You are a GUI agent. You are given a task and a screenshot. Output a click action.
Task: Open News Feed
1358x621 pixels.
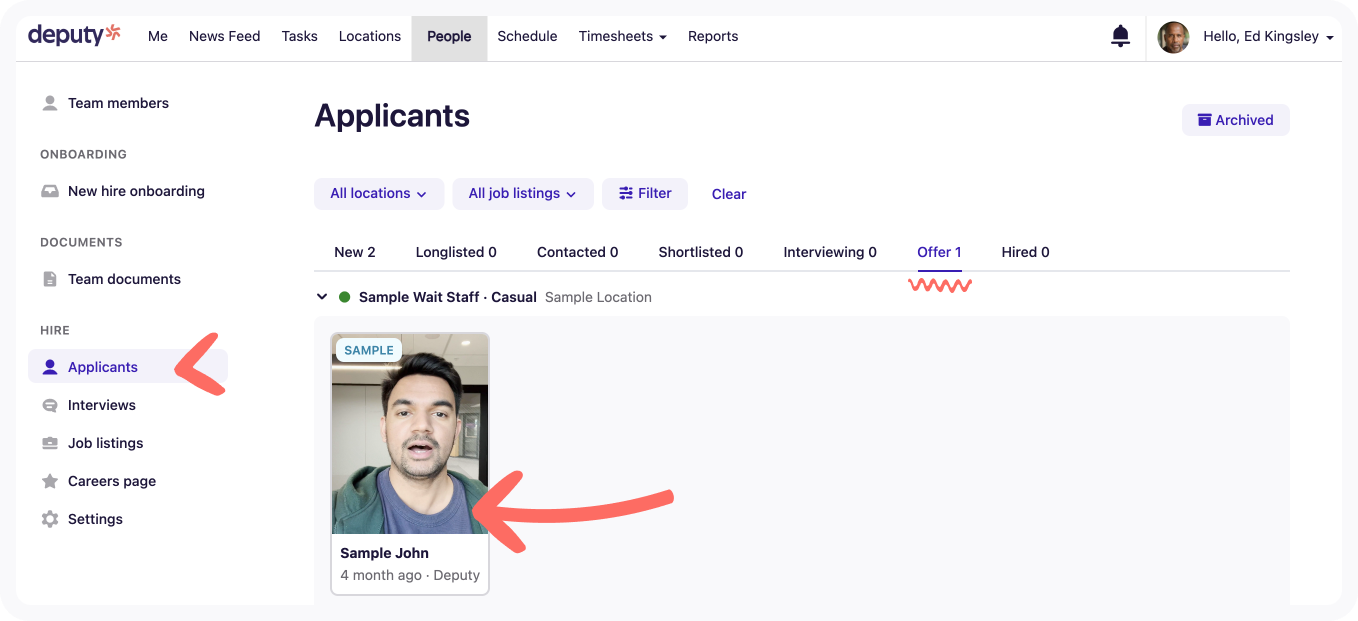pyautogui.click(x=224, y=36)
